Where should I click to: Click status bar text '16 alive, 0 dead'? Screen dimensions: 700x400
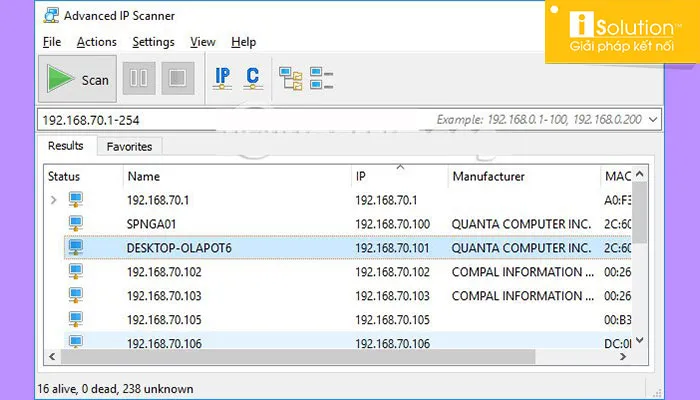(x=78, y=389)
